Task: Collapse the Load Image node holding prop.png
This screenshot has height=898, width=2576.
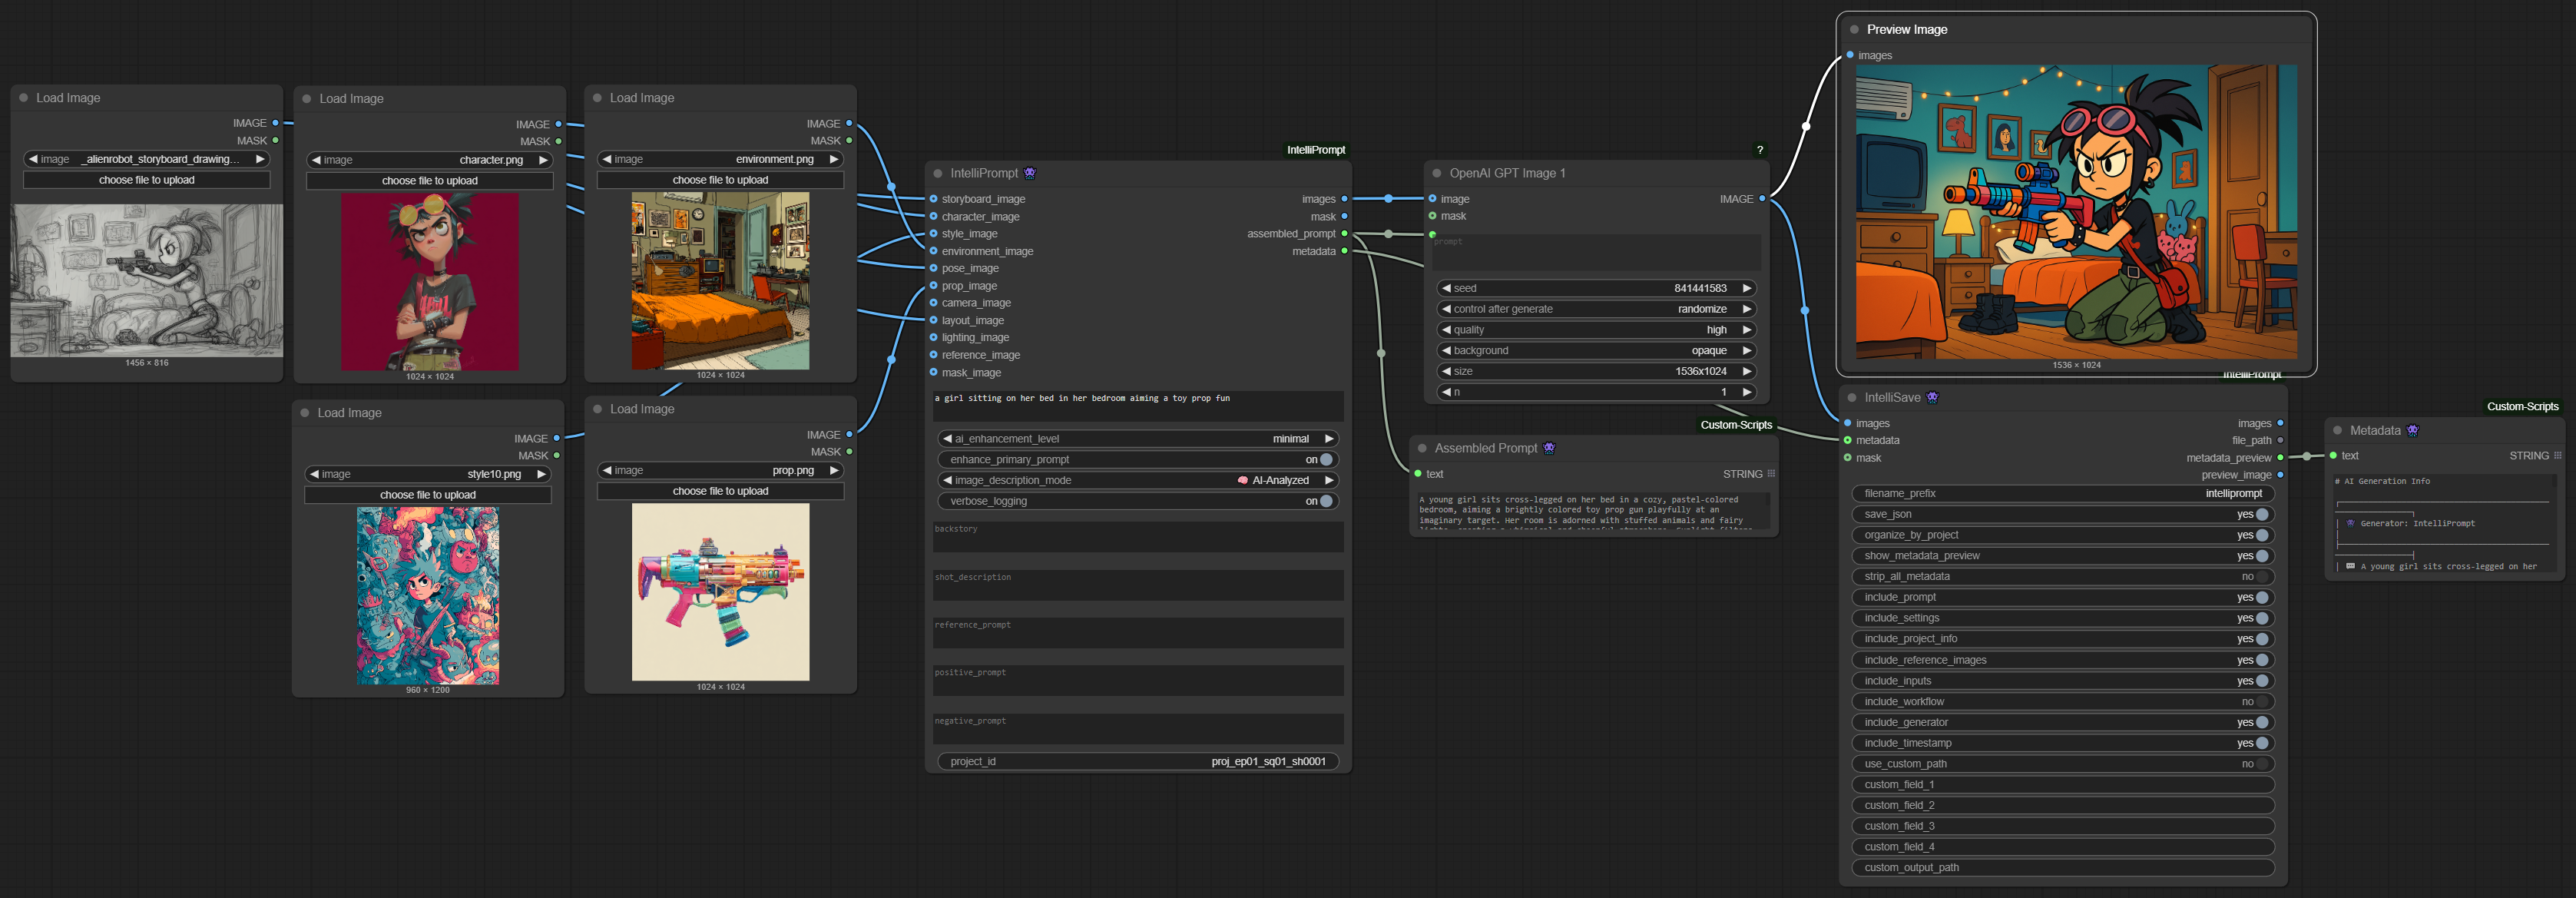Action: [x=597, y=409]
